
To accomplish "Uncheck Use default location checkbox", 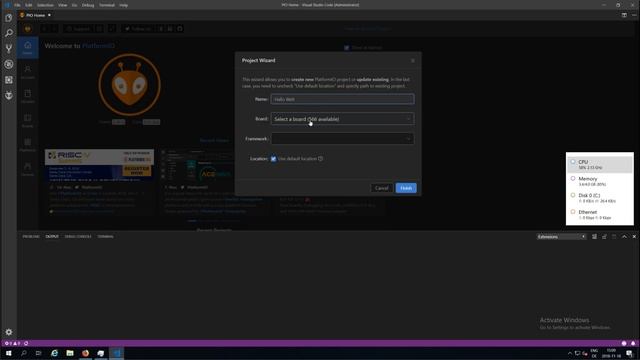I will pos(273,159).
